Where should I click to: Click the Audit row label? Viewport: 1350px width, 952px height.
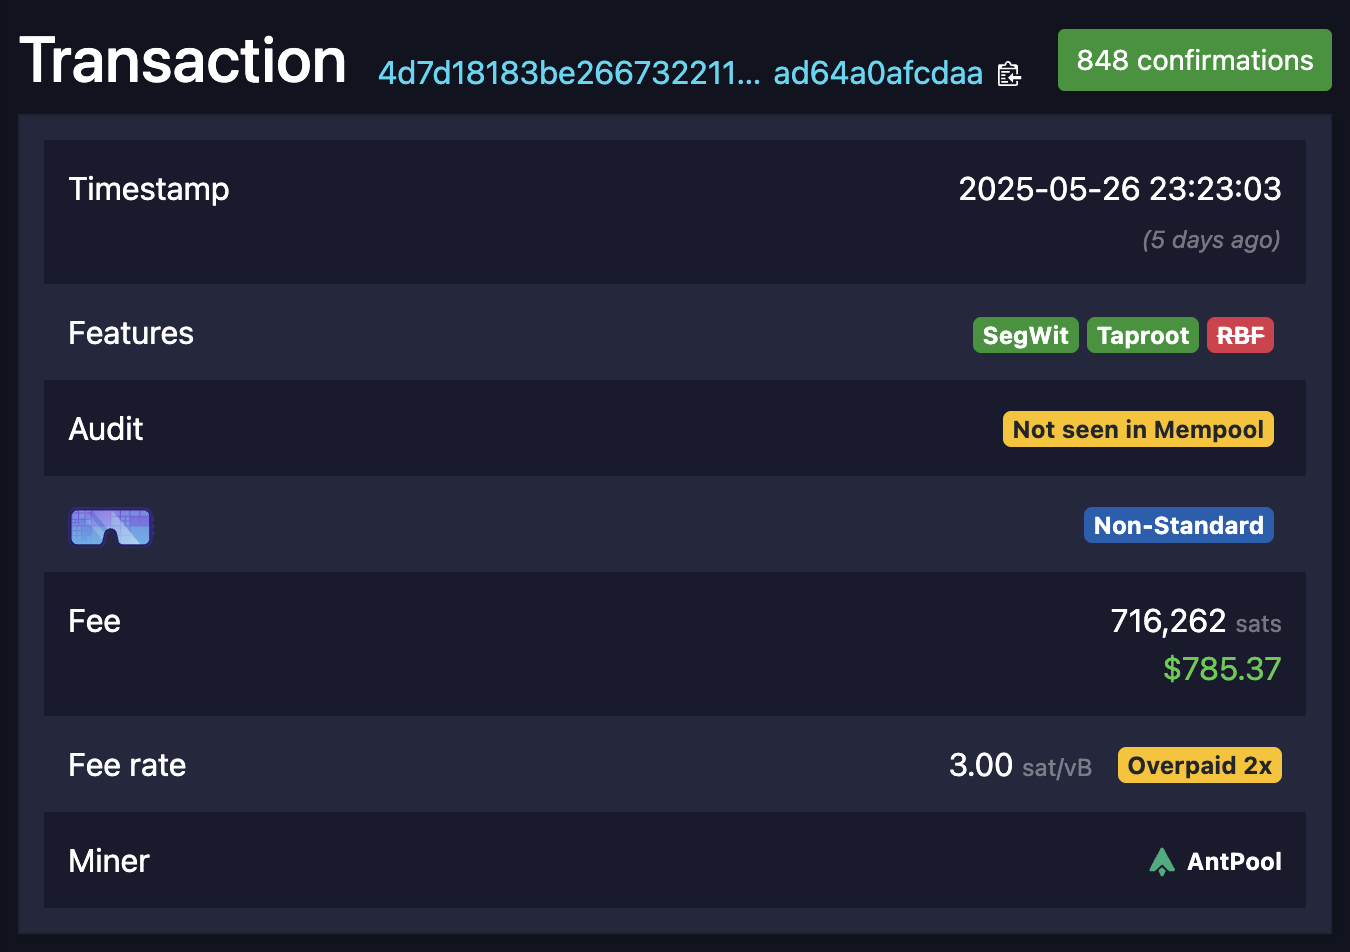click(x=106, y=429)
